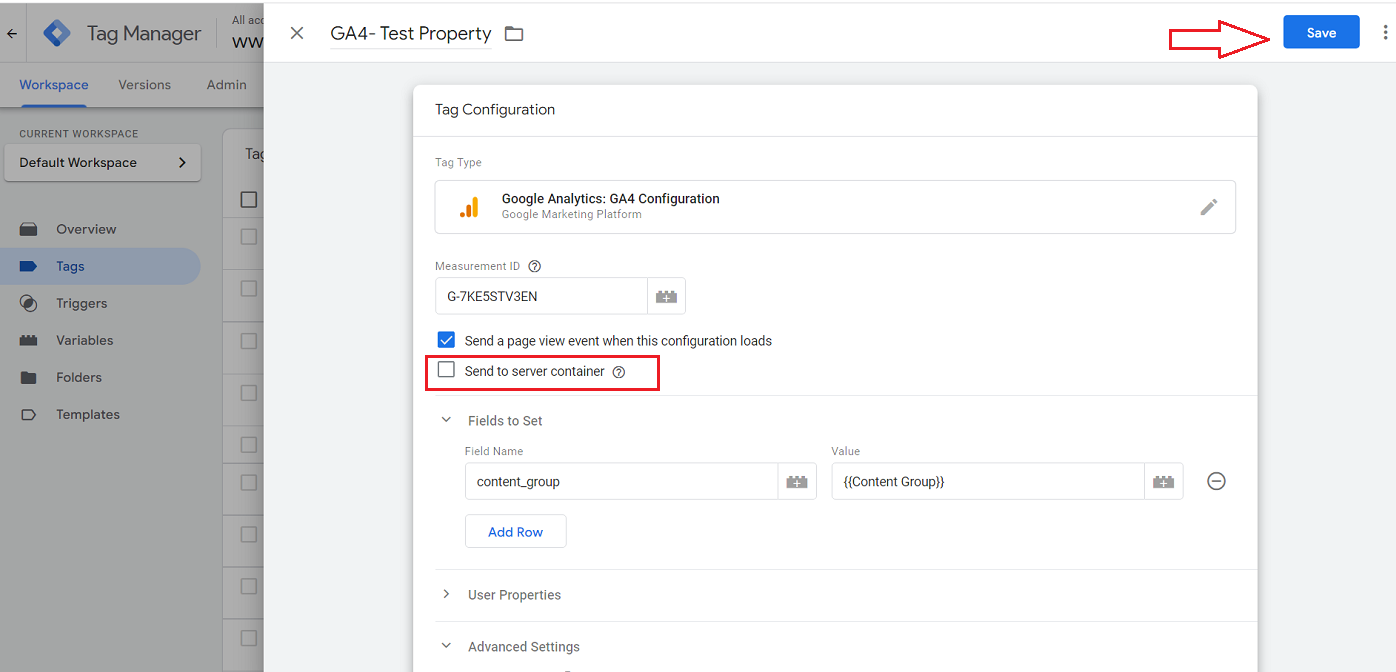Viewport: 1396px width, 672px height.
Task: Close the tag editor with the X icon
Action: [297, 33]
